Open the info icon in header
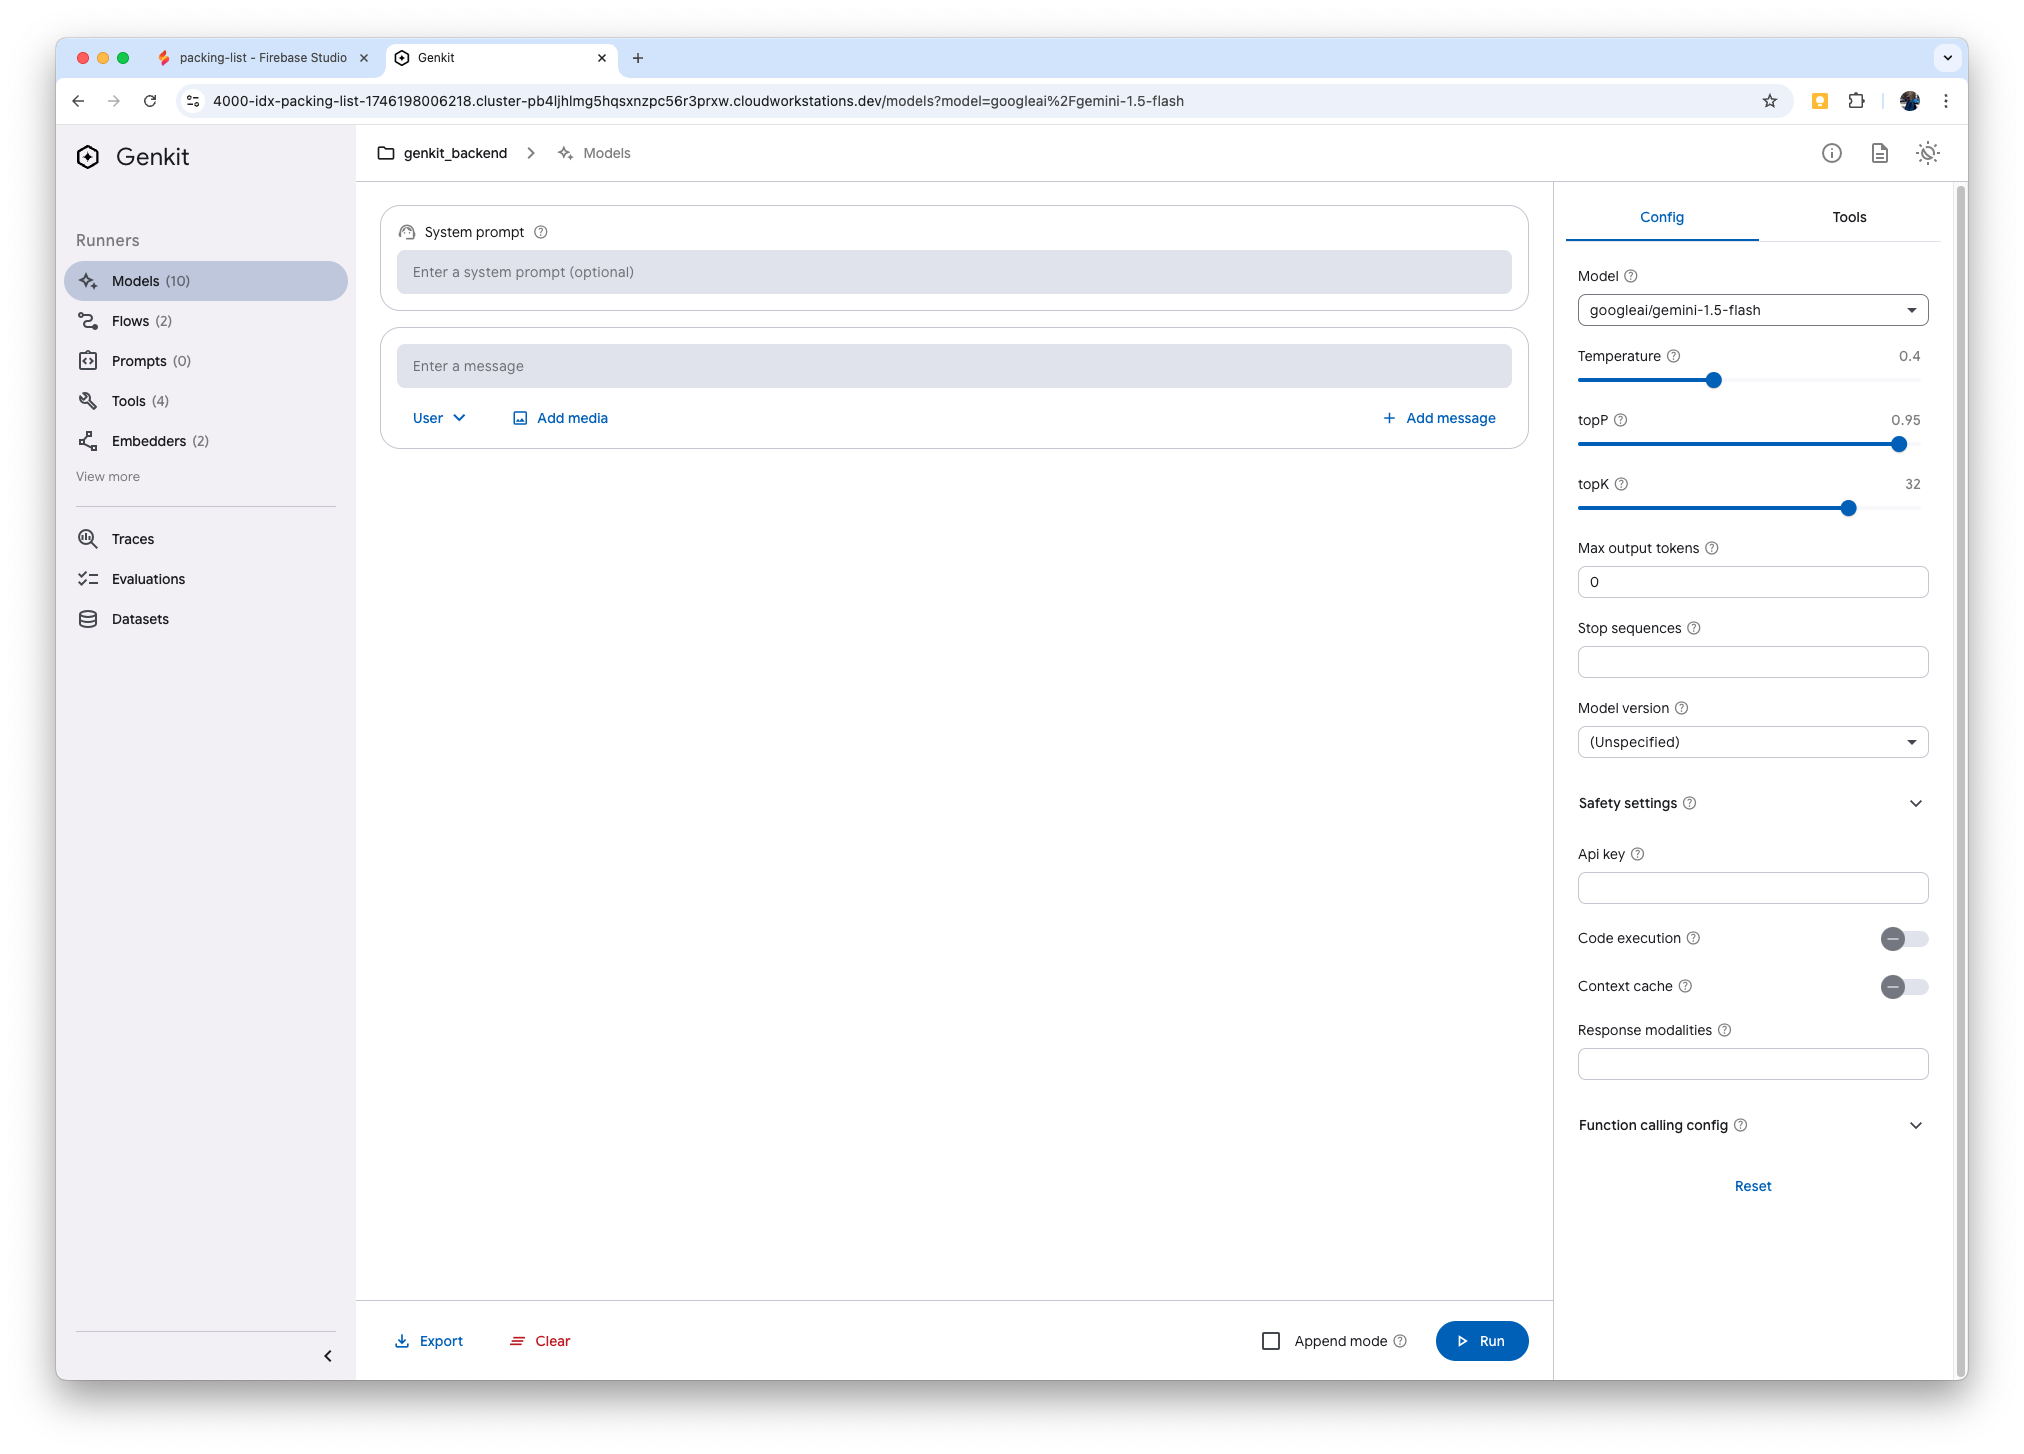The width and height of the screenshot is (2024, 1454). pyautogui.click(x=1831, y=153)
